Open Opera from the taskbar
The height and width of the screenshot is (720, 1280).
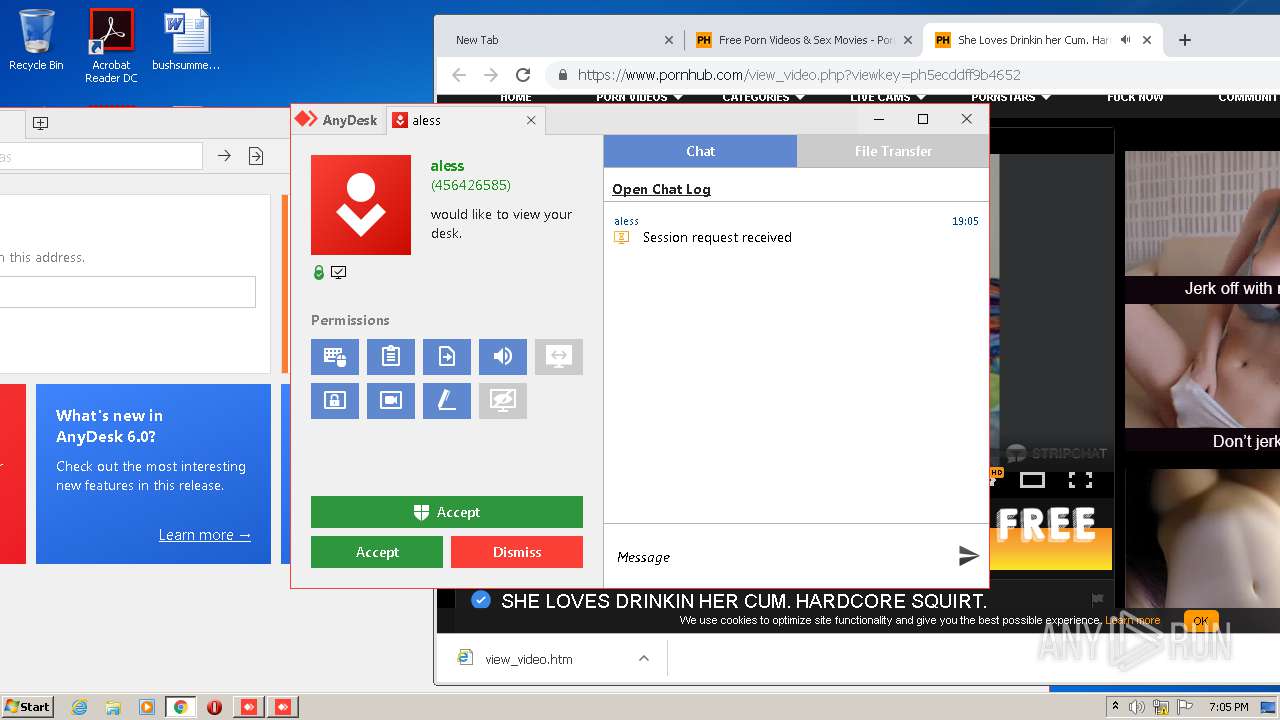click(x=214, y=707)
